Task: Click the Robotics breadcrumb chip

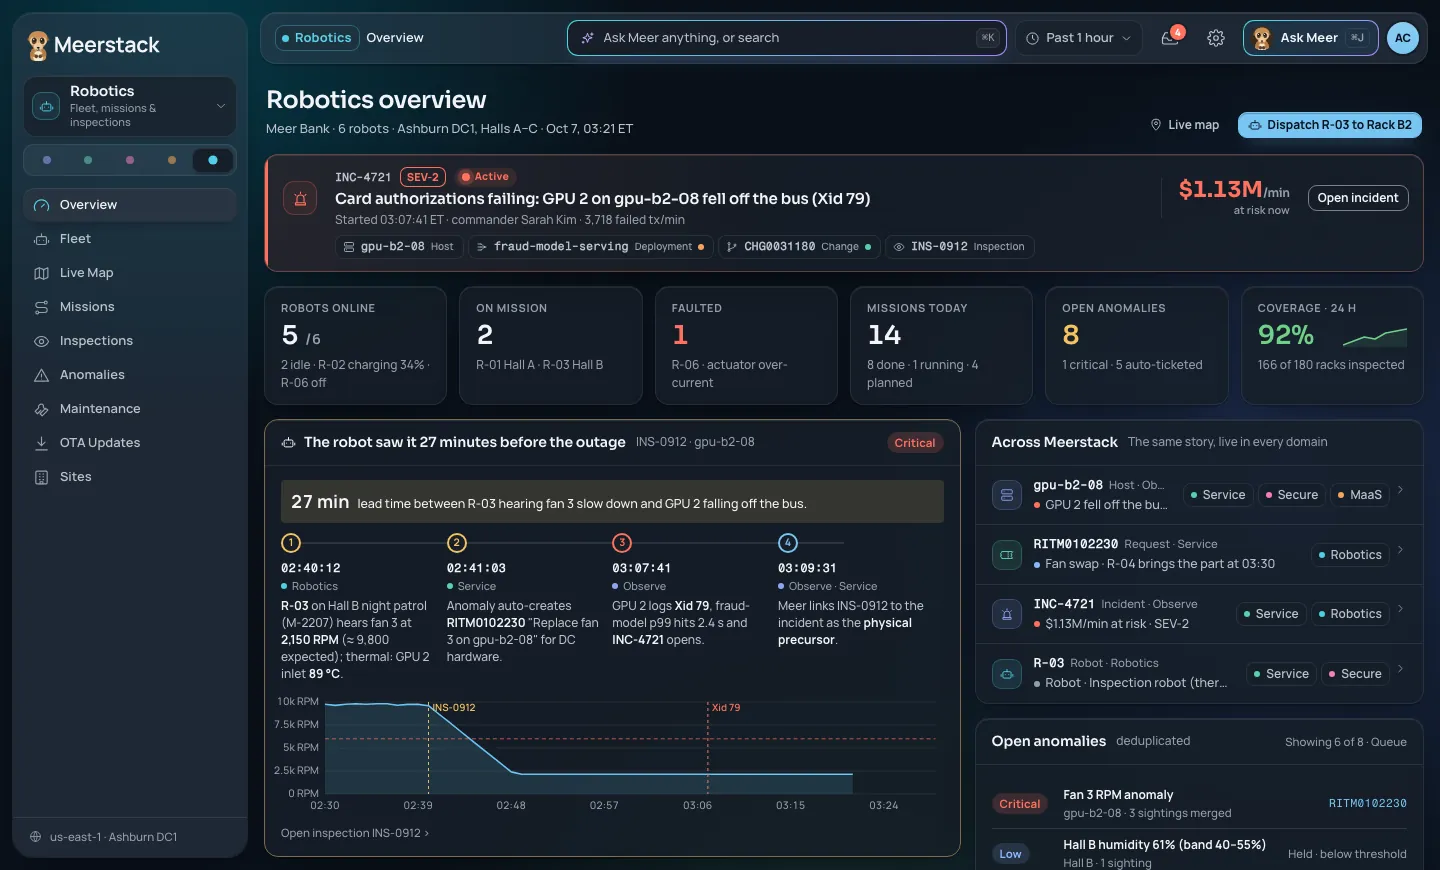Action: tap(317, 38)
